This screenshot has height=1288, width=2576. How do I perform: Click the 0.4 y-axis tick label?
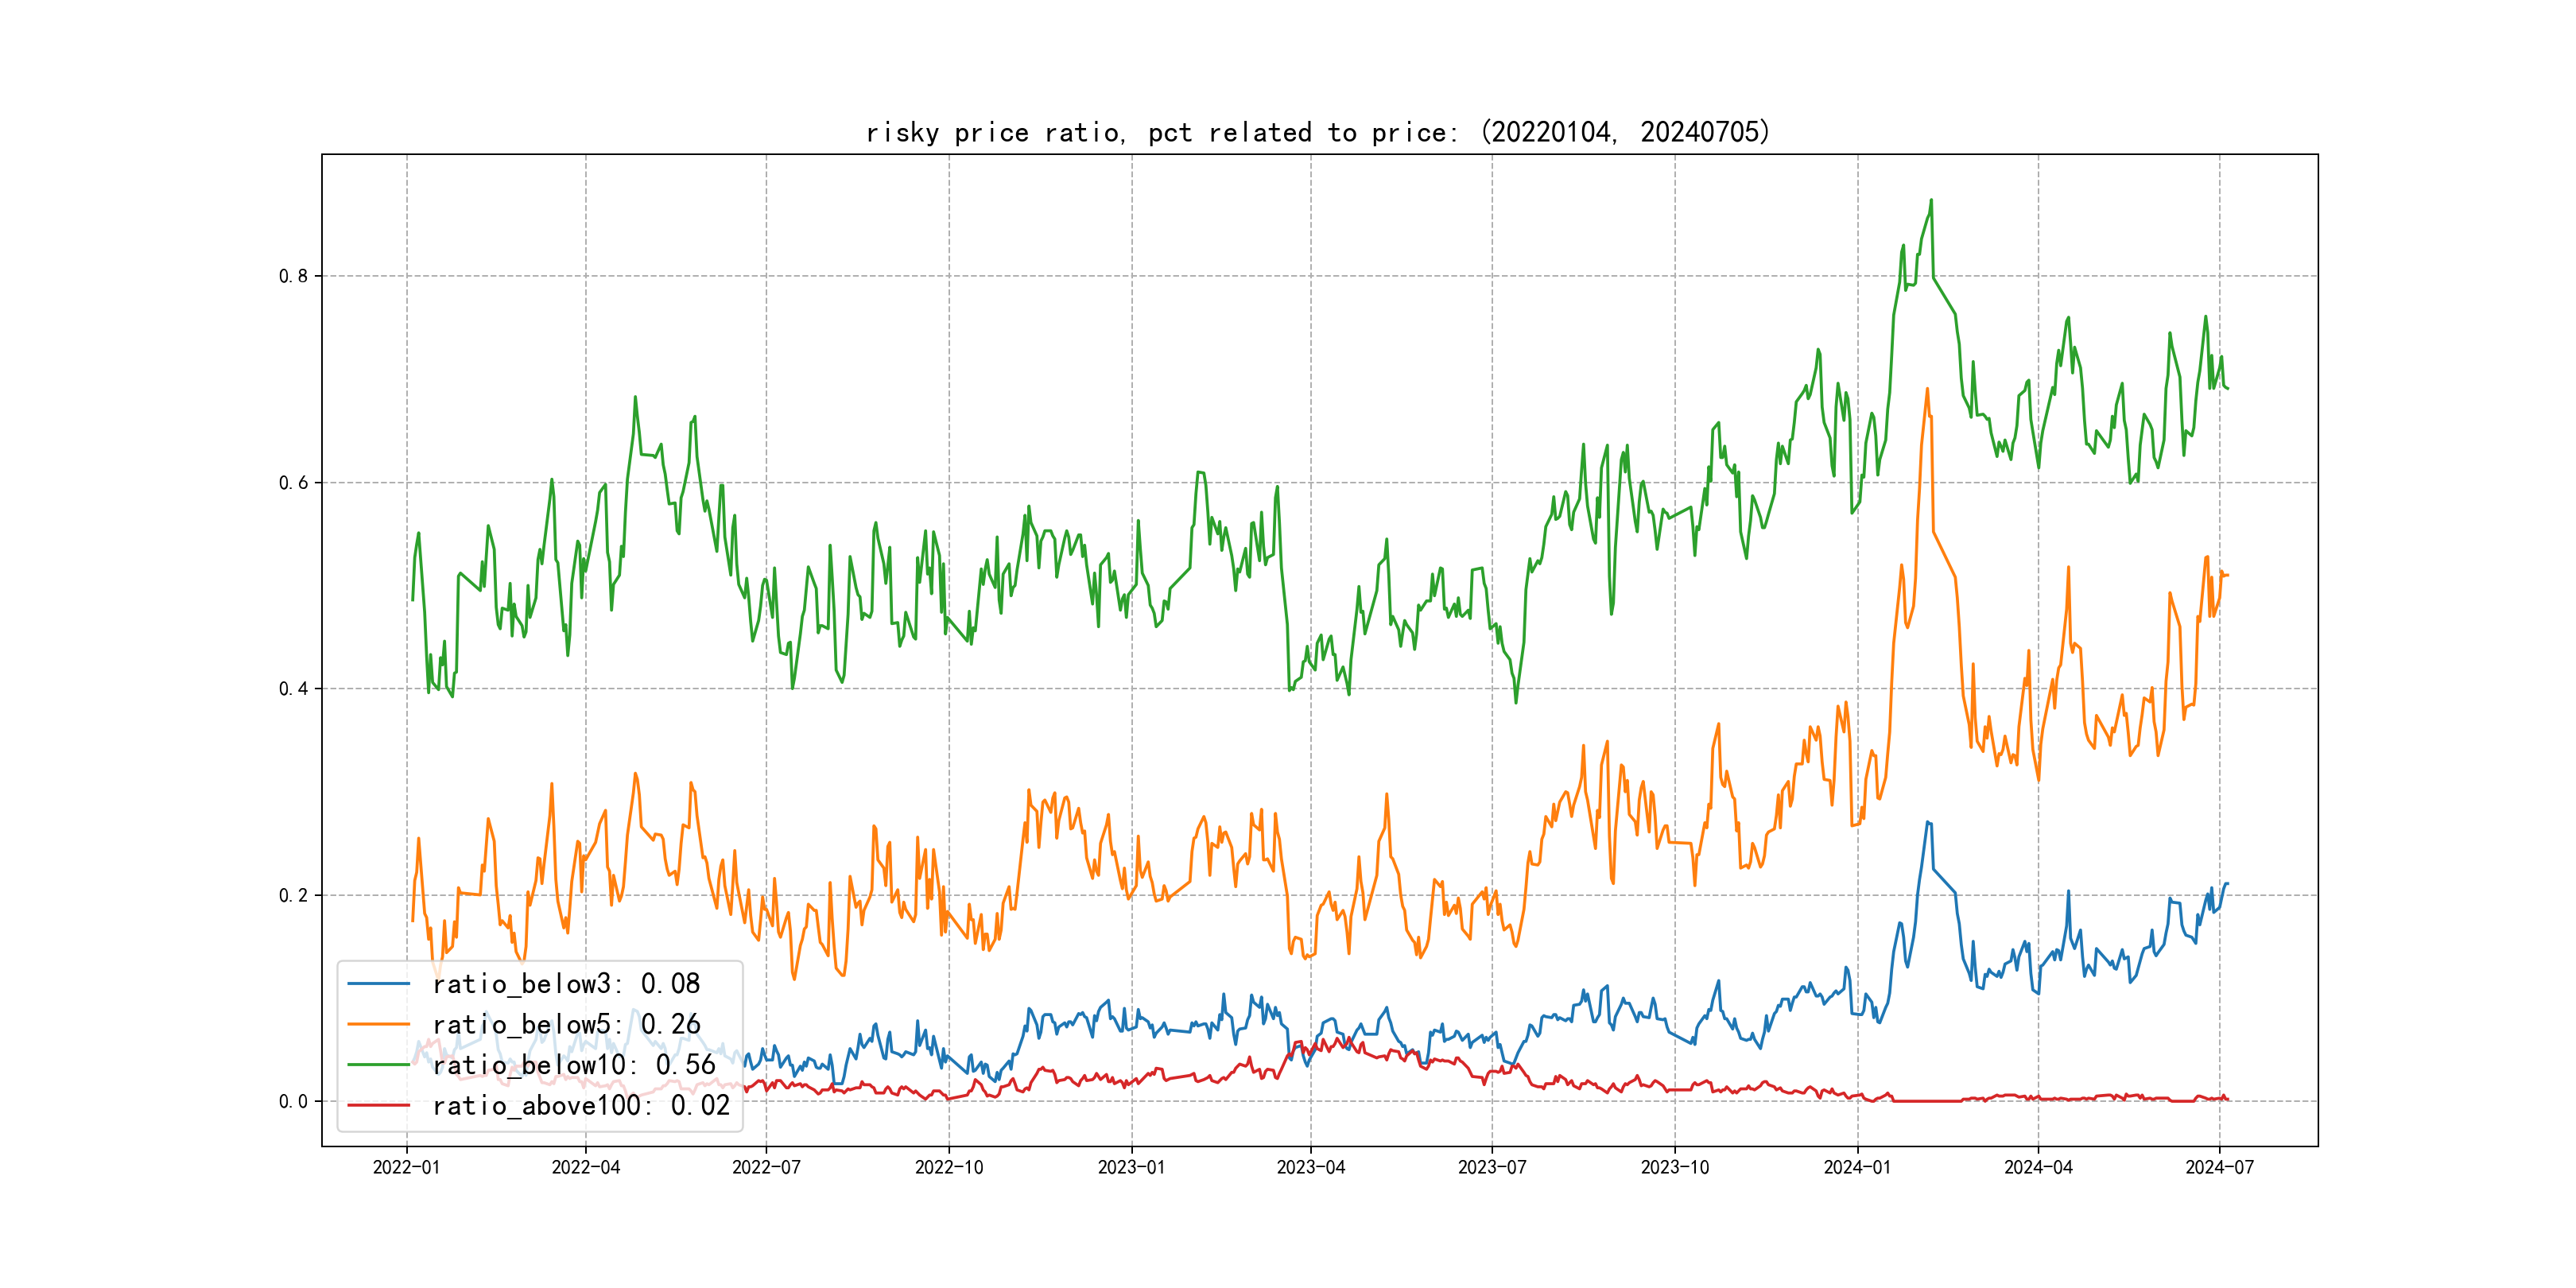pyautogui.click(x=293, y=688)
